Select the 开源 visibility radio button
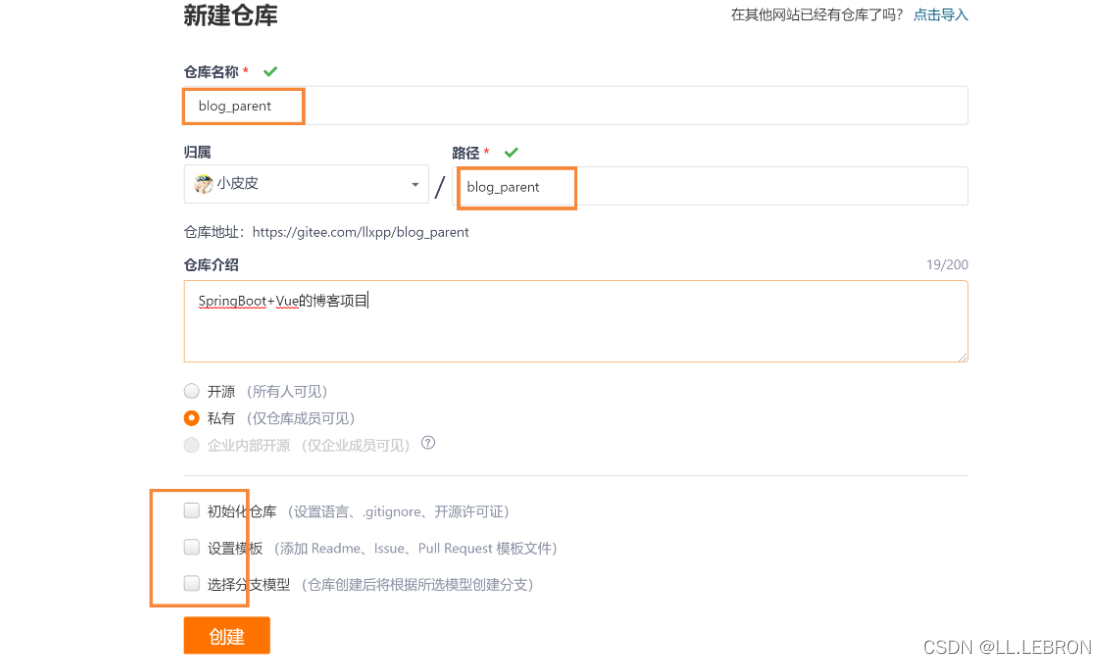 (x=191, y=391)
